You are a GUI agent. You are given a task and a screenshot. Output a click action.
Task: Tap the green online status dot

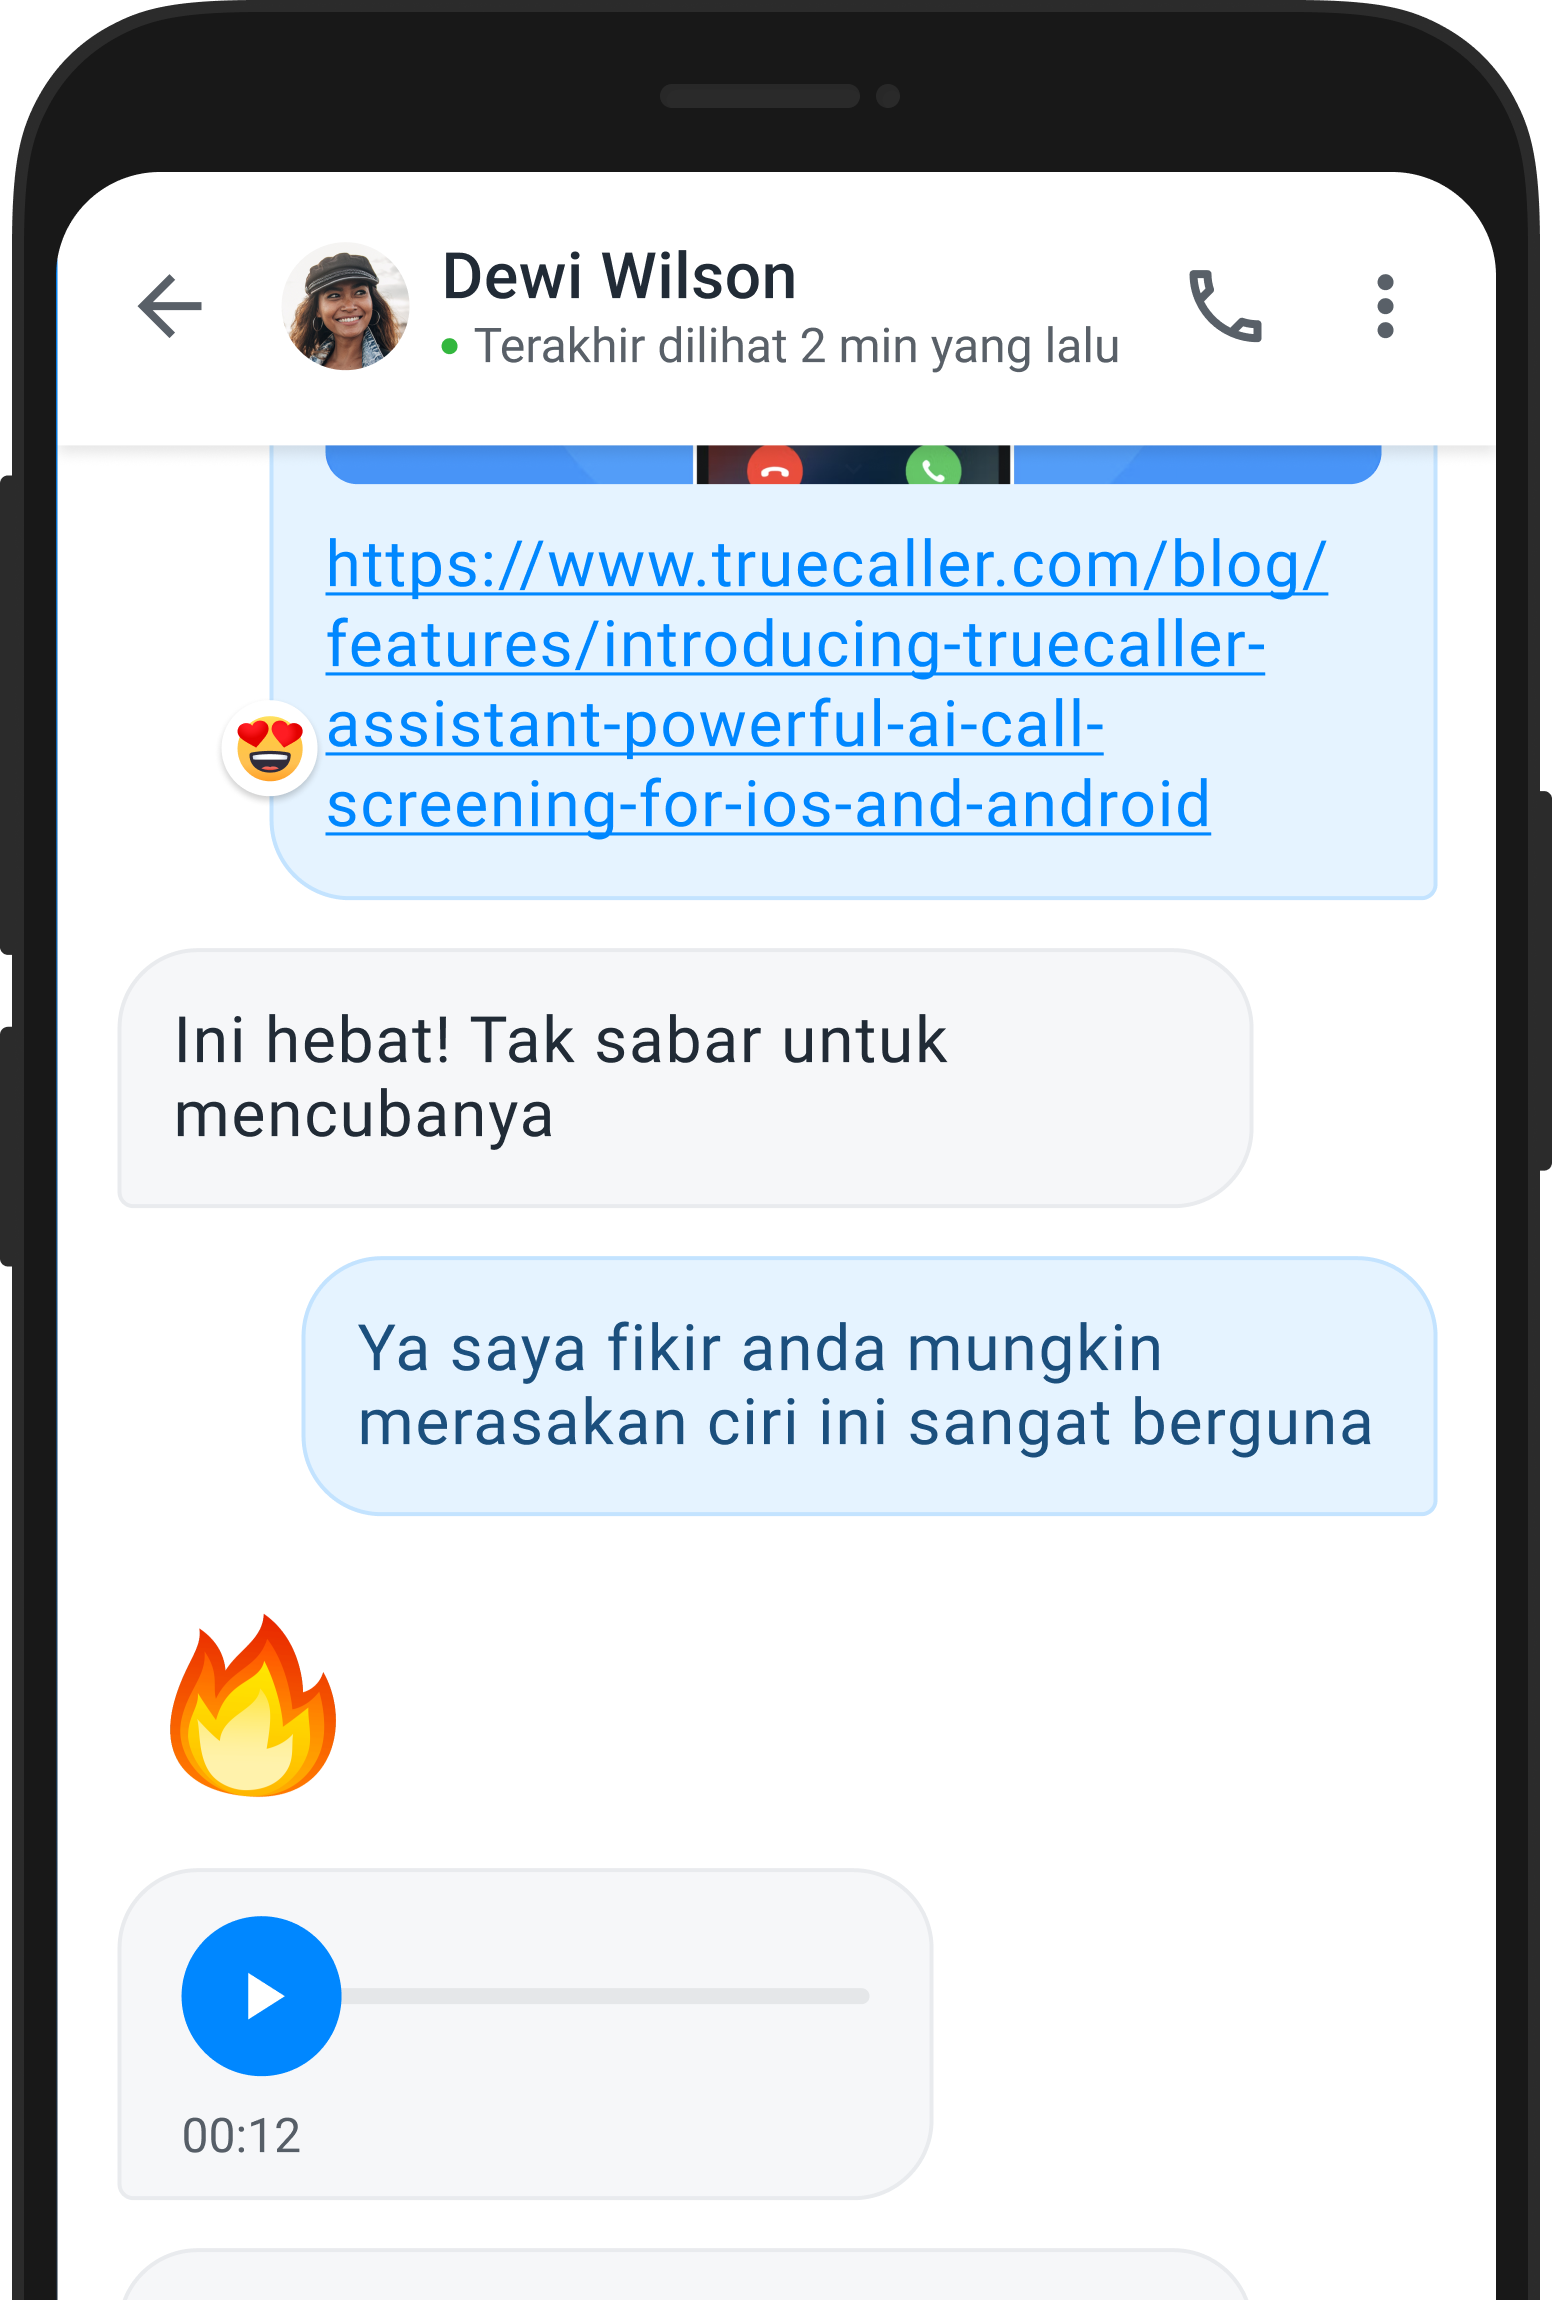[450, 347]
